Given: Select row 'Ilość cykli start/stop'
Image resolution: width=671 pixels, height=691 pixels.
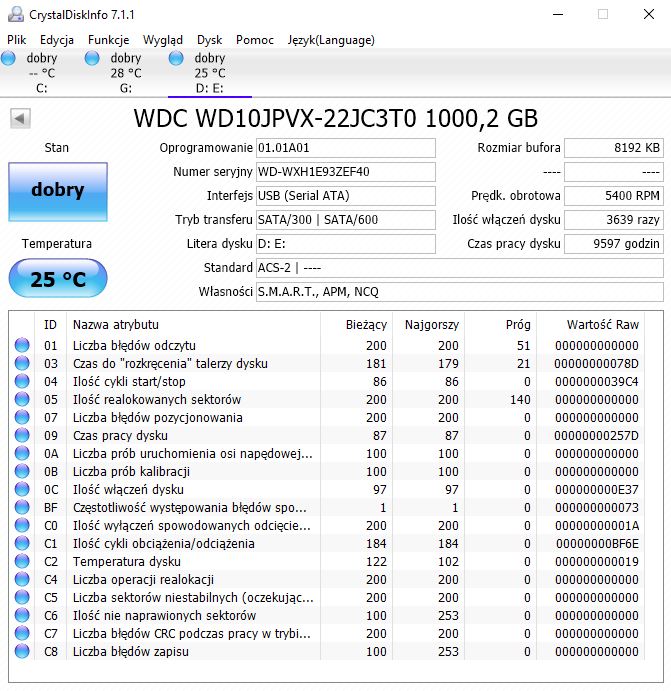Looking at the screenshot, I should coord(326,381).
